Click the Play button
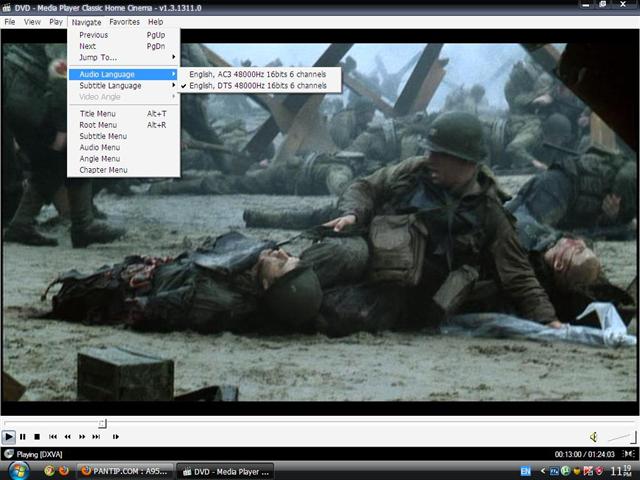 tap(8, 437)
